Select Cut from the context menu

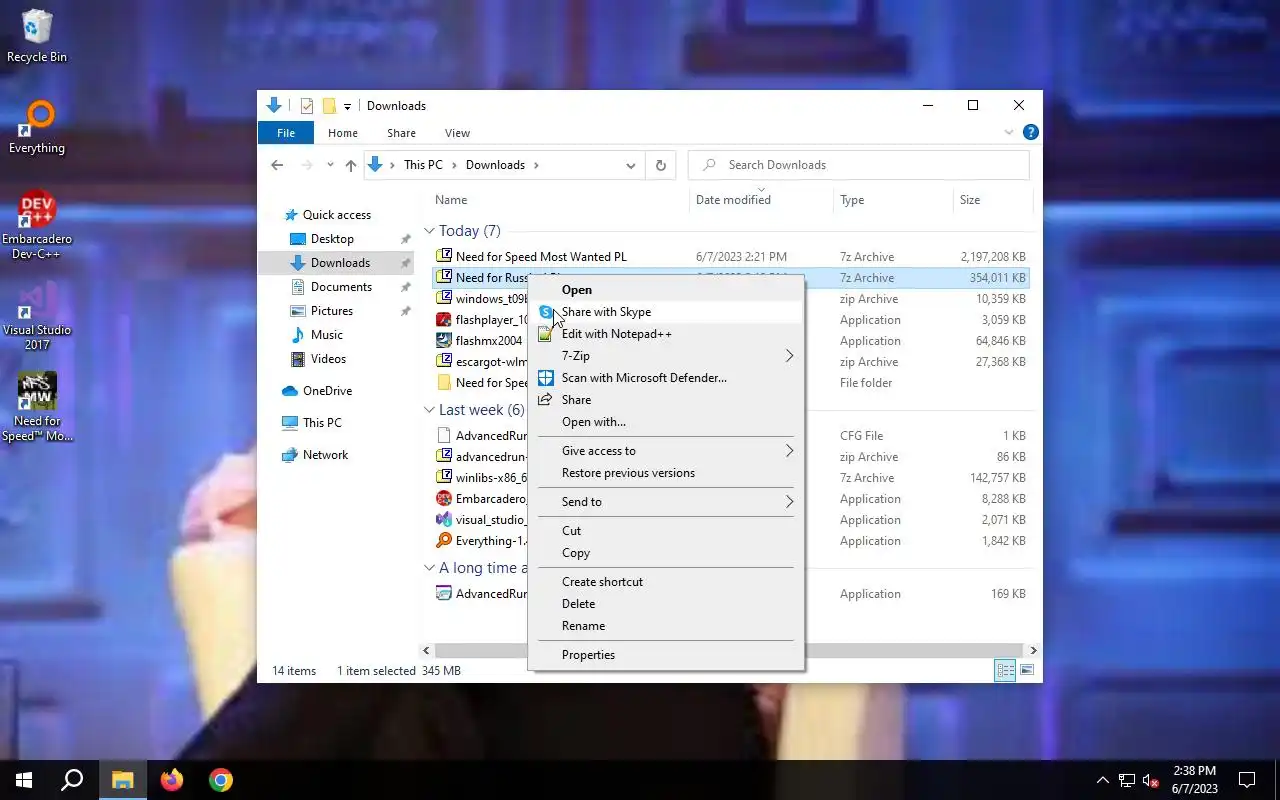click(665, 531)
